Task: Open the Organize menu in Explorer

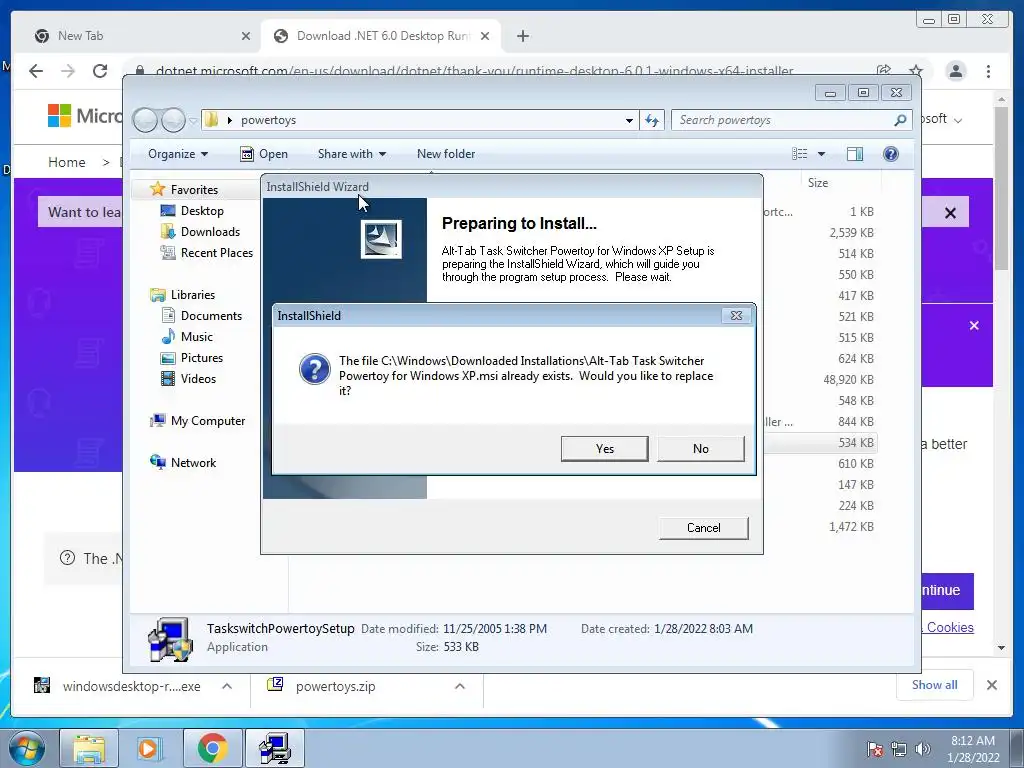Action: (178, 154)
